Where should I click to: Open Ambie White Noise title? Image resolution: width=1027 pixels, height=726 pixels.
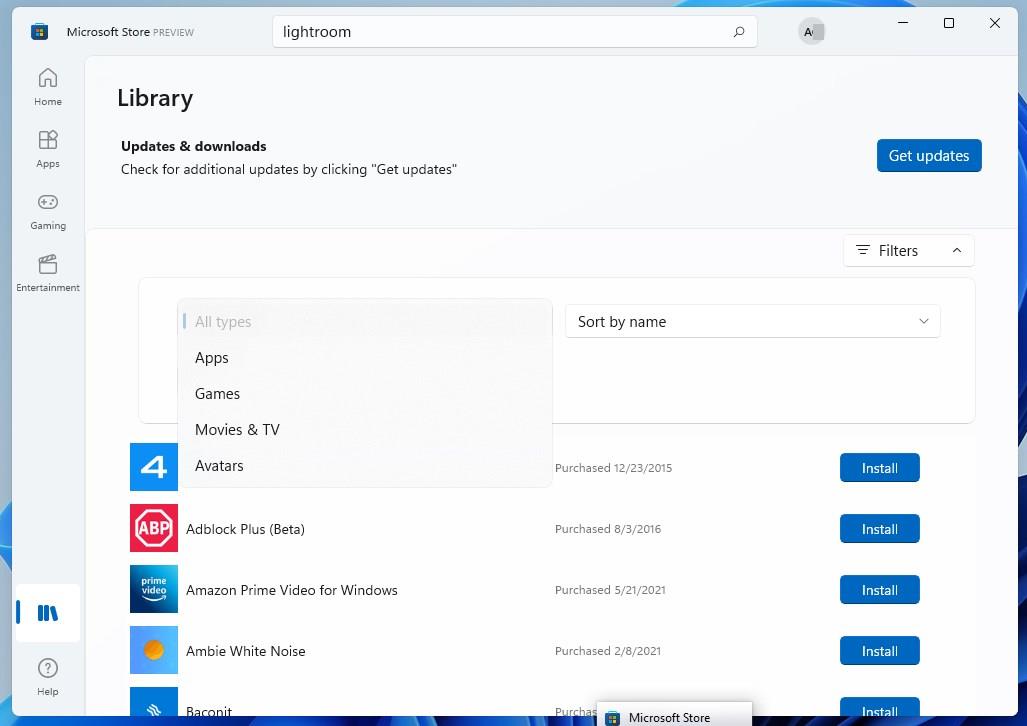[246, 651]
